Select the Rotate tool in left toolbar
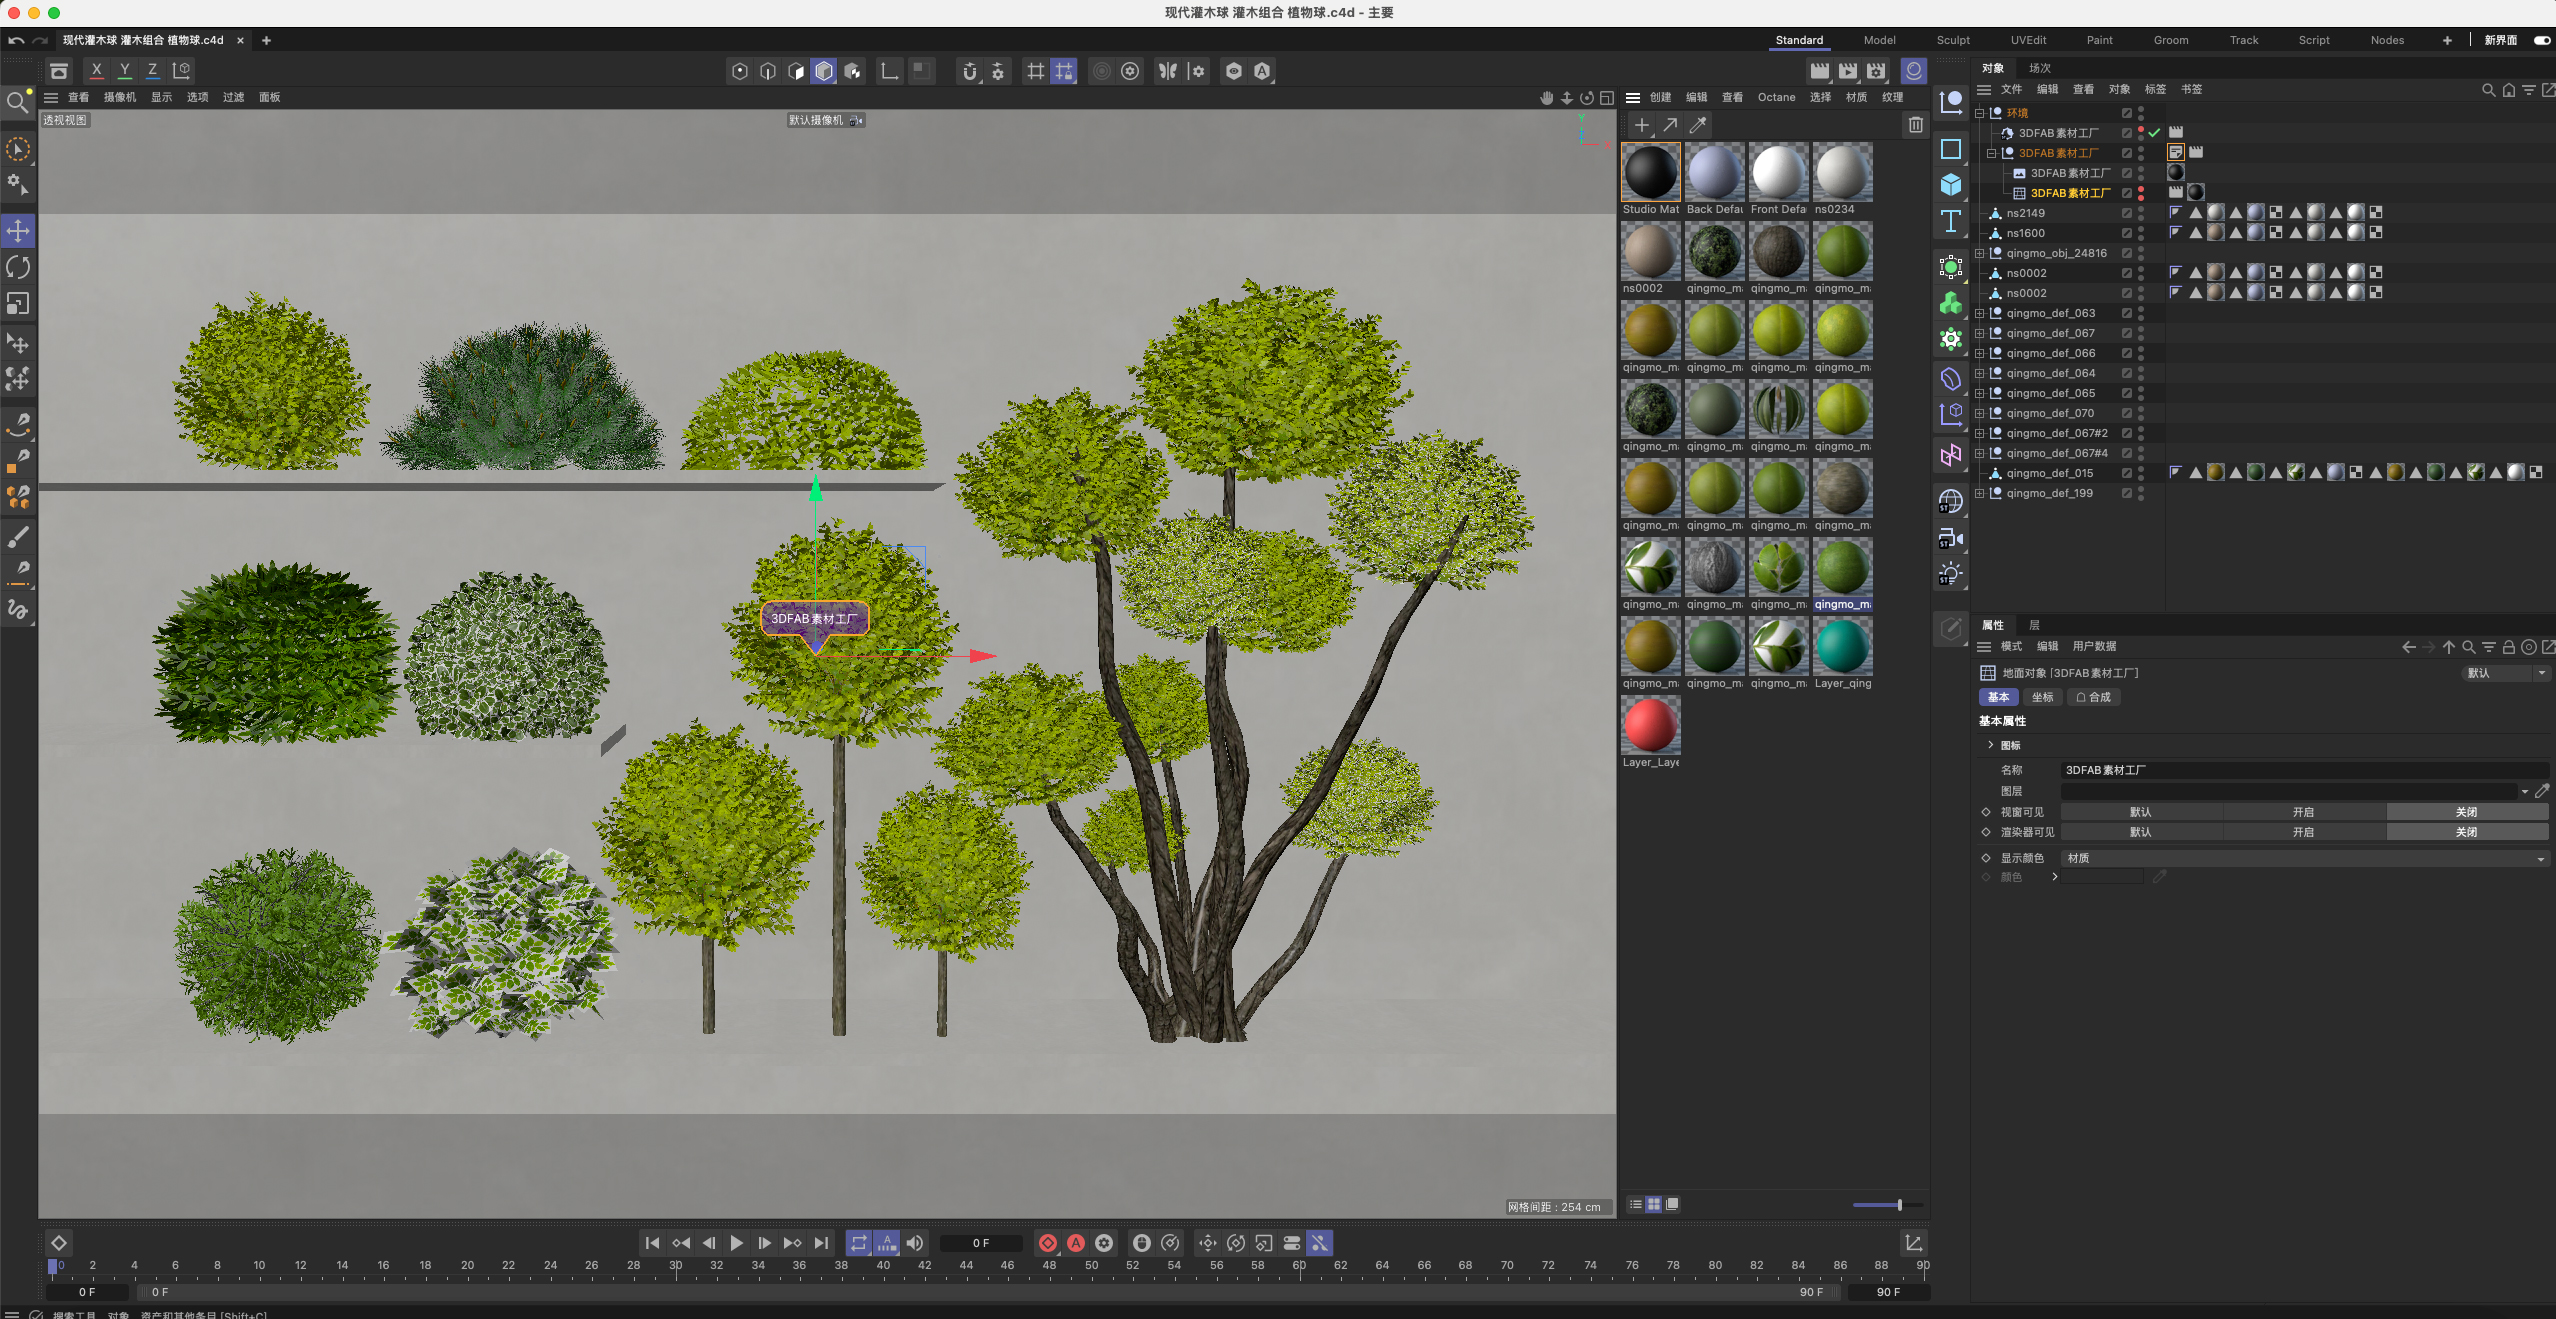 18,267
